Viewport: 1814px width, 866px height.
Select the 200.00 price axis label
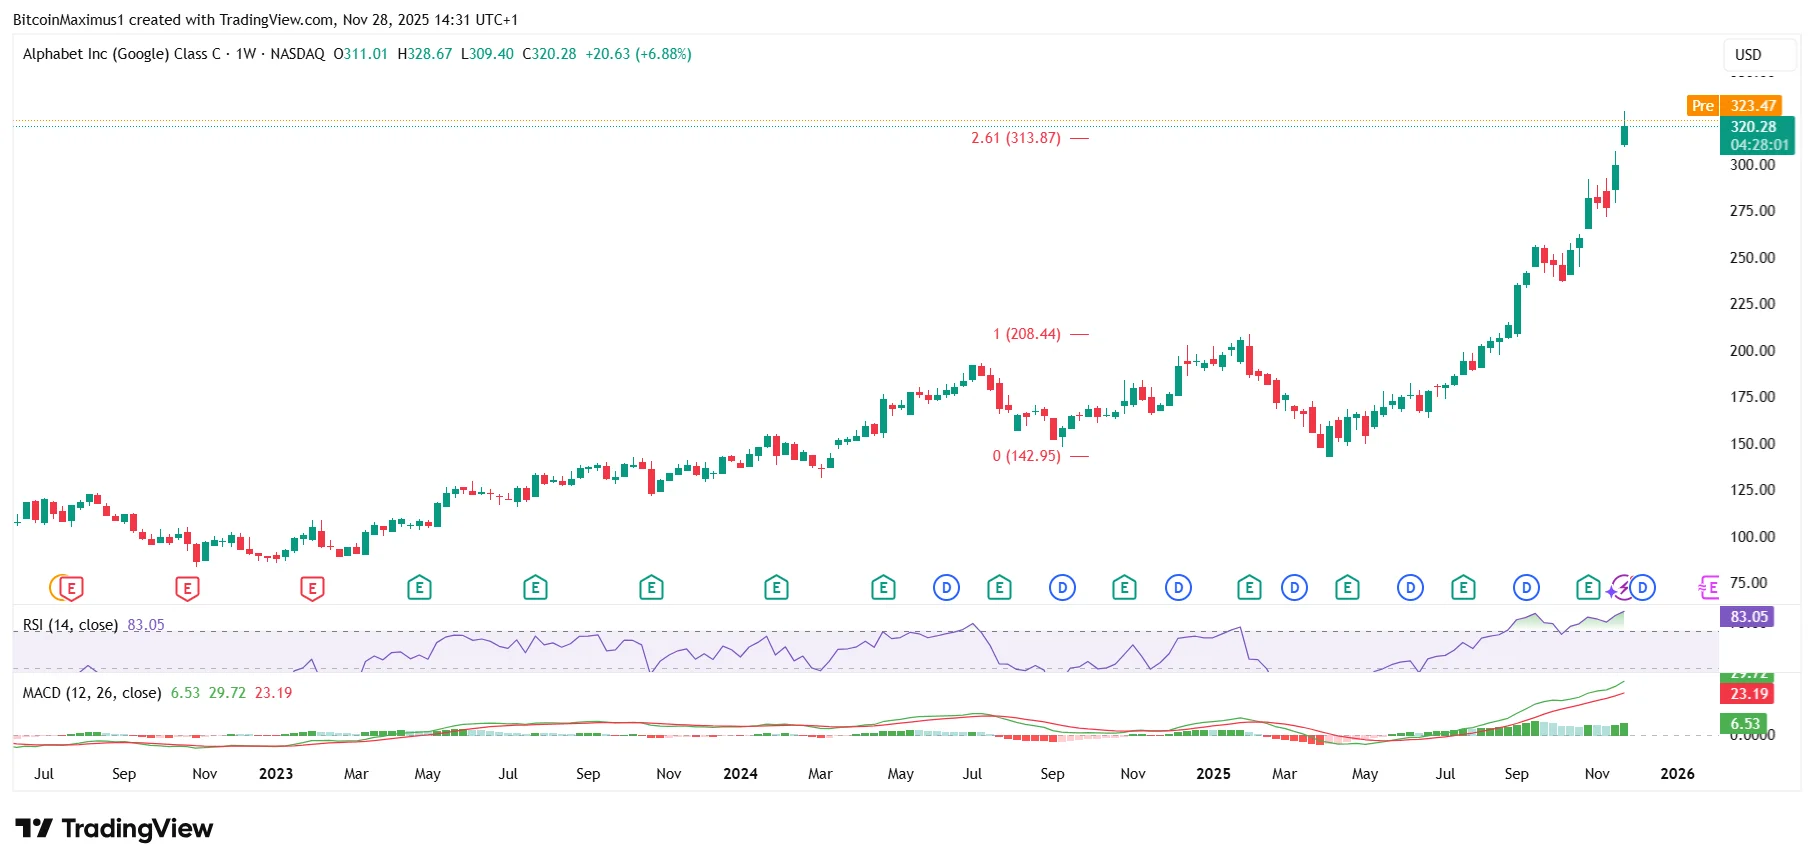coord(1753,351)
